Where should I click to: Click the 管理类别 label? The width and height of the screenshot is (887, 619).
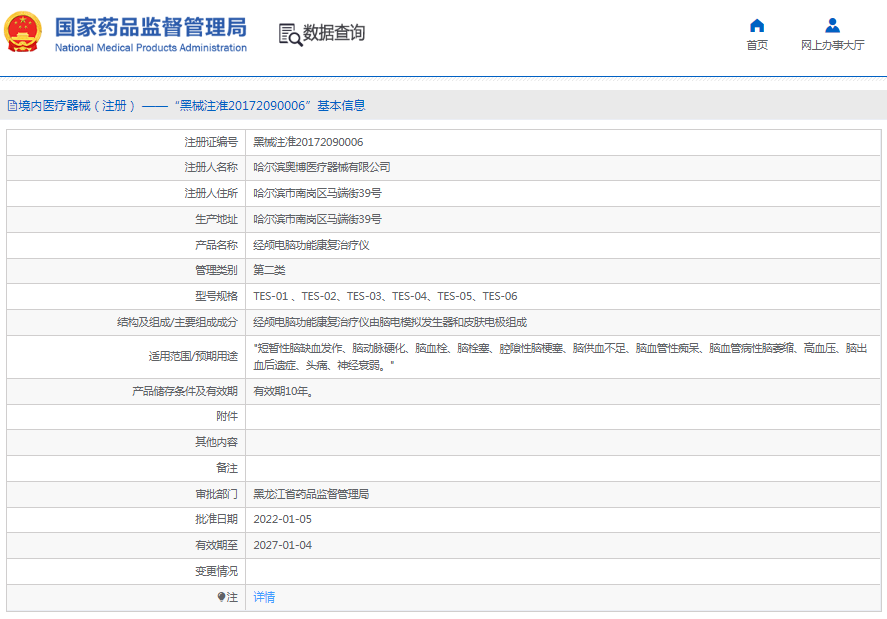tap(217, 270)
